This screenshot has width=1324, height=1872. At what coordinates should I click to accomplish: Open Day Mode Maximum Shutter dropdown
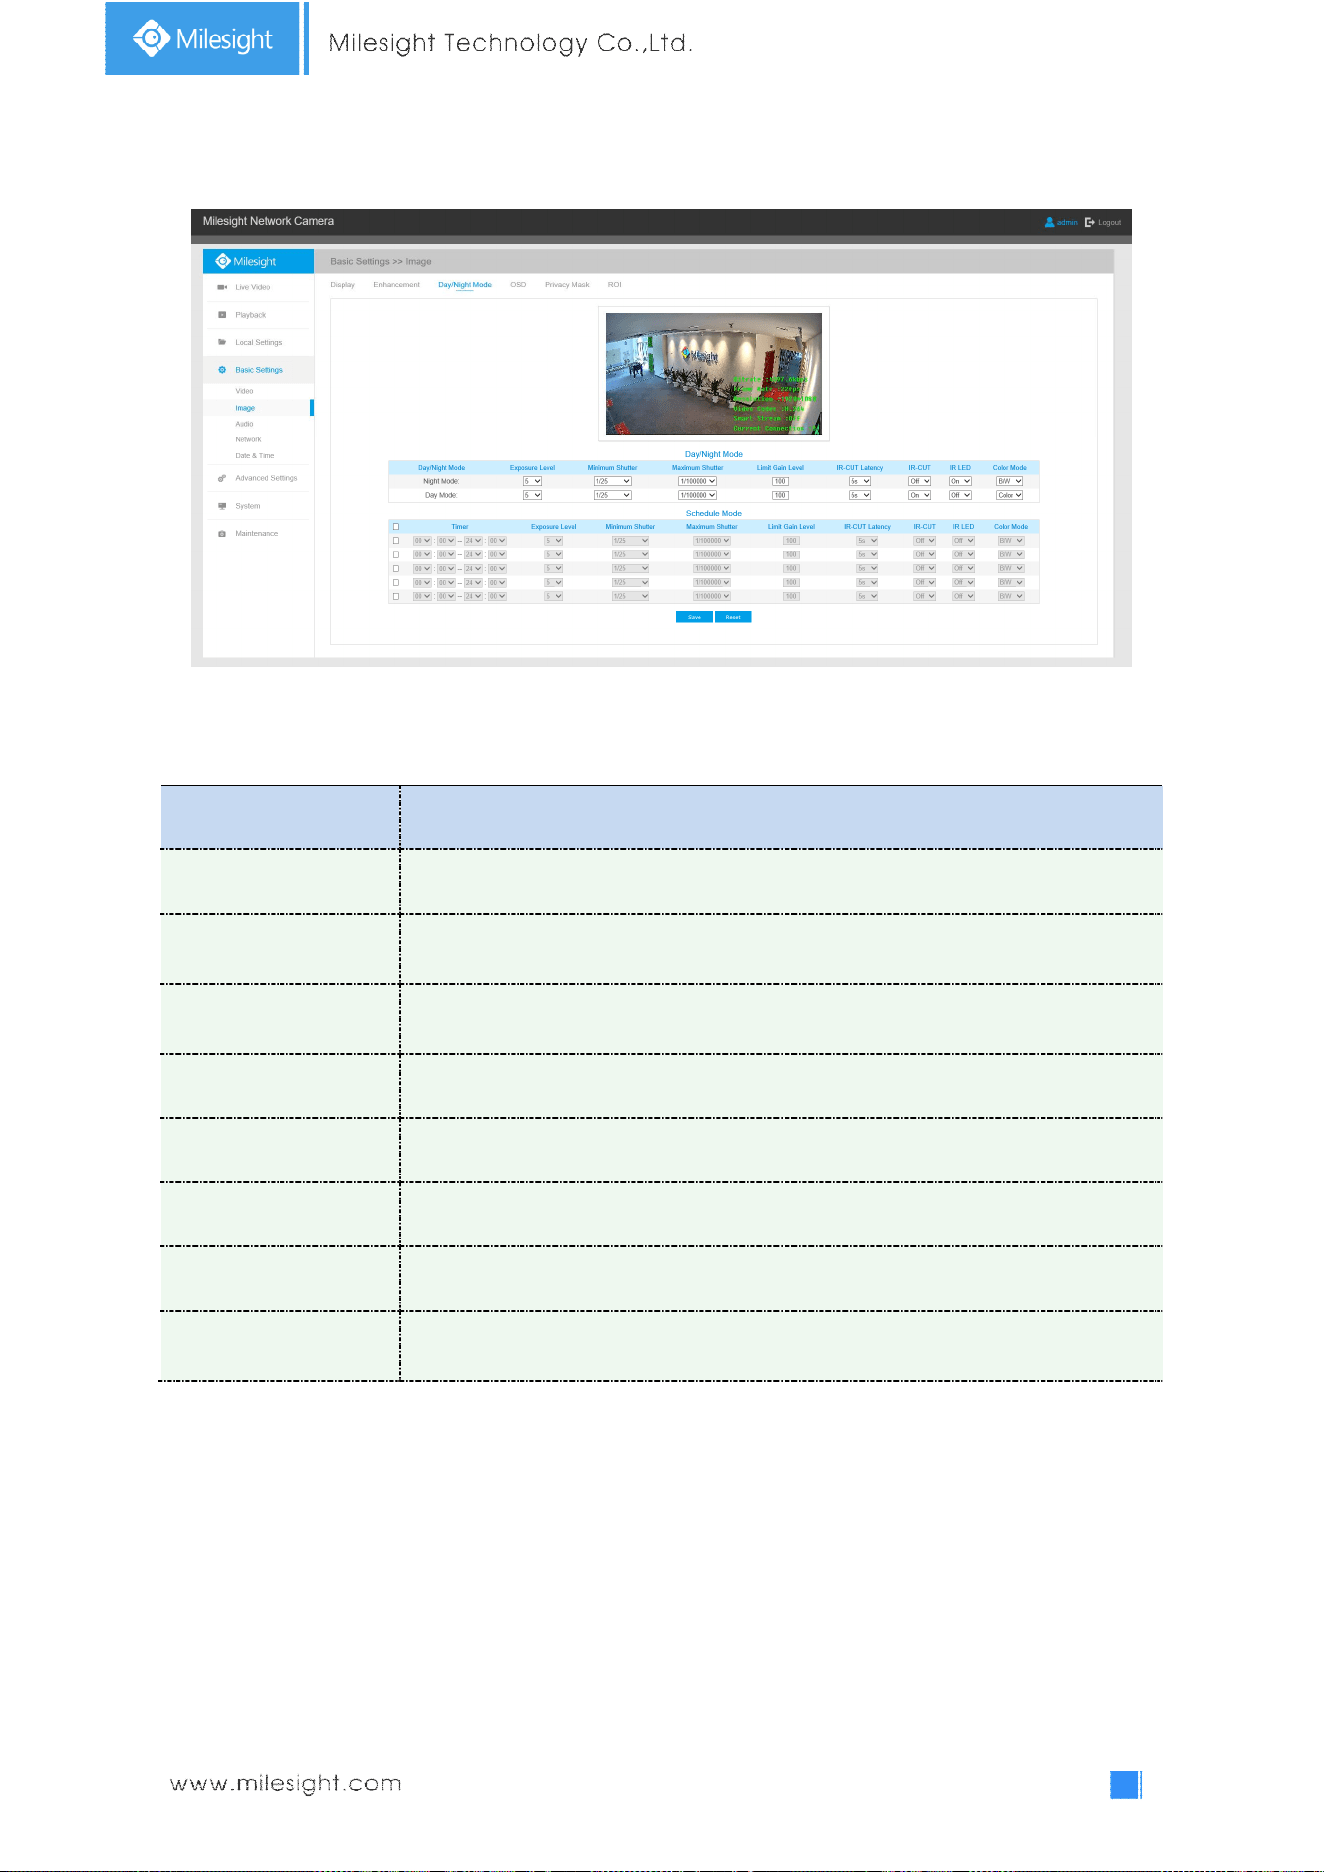tap(698, 495)
